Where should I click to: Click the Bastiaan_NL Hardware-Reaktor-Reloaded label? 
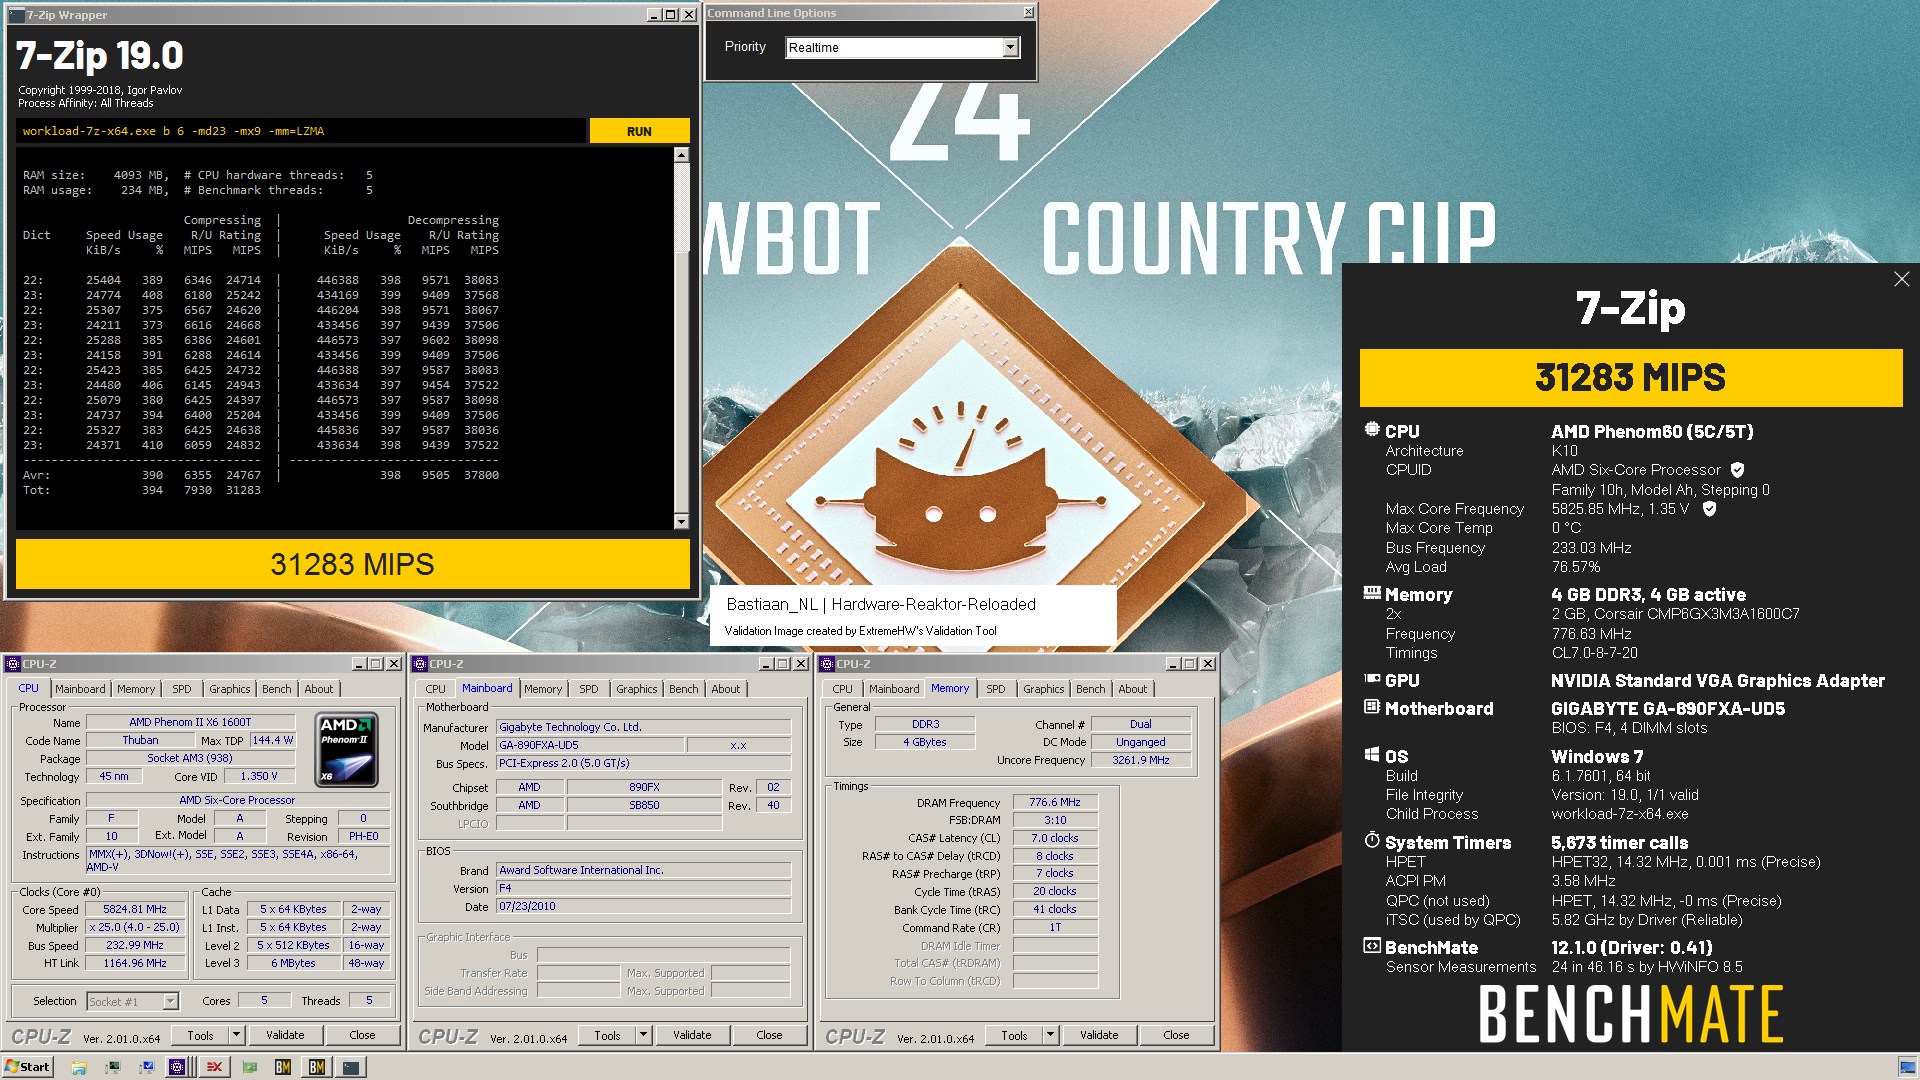[881, 604]
